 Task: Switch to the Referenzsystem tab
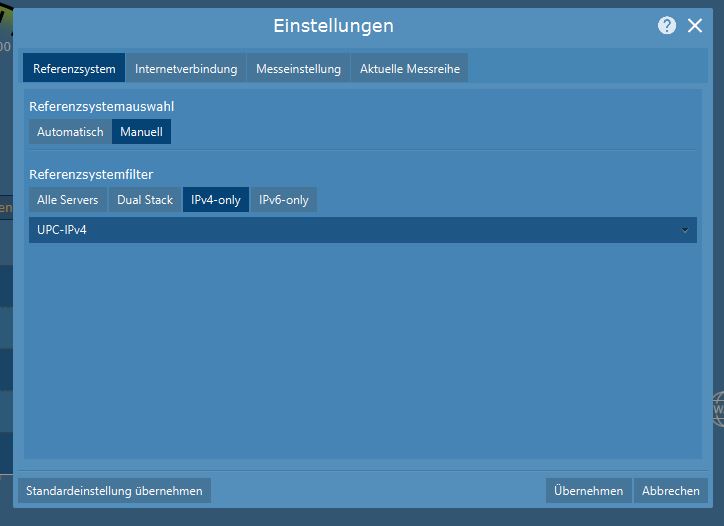pyautogui.click(x=74, y=69)
